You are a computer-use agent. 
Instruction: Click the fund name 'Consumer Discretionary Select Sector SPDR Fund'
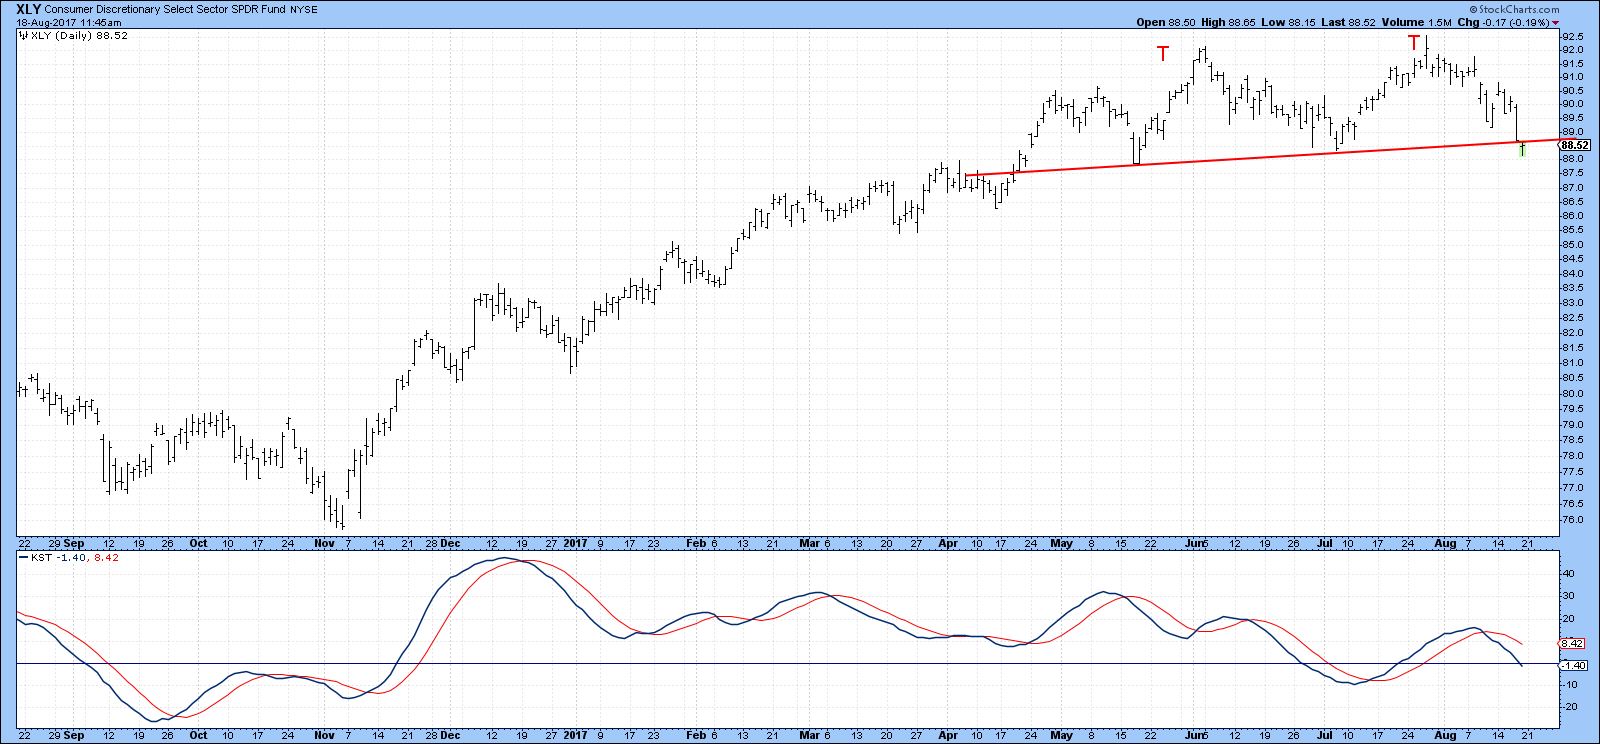165,10
